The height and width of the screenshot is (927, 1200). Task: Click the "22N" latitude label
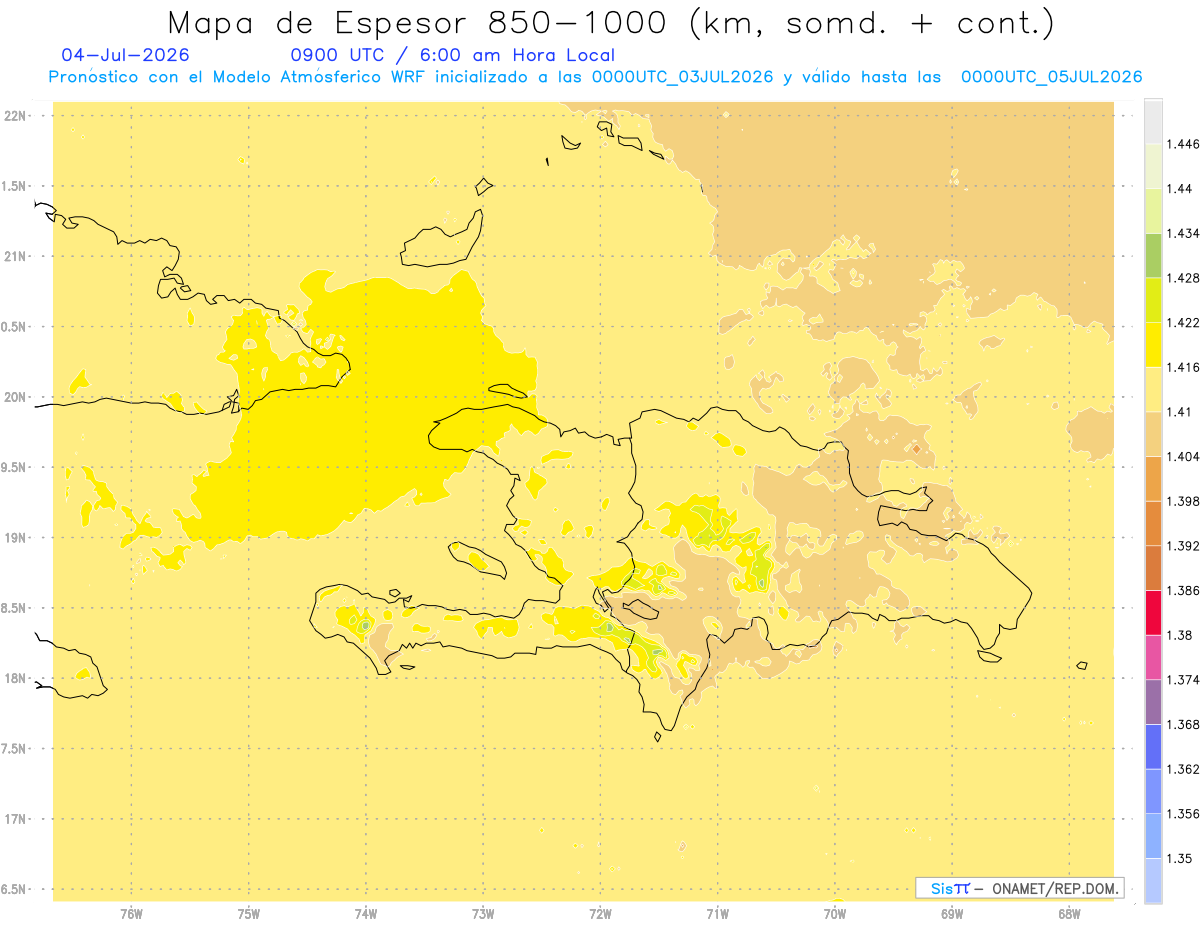coord(16,116)
